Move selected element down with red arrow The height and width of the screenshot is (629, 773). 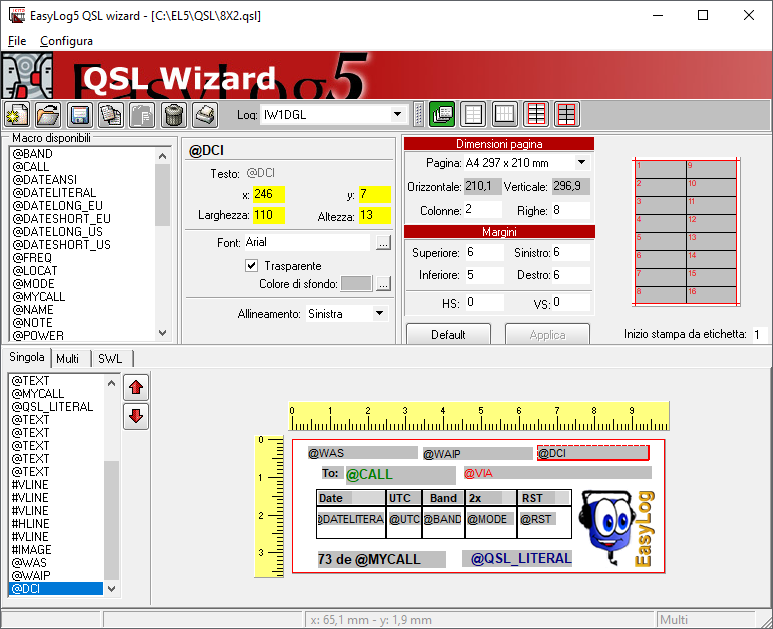(136, 417)
